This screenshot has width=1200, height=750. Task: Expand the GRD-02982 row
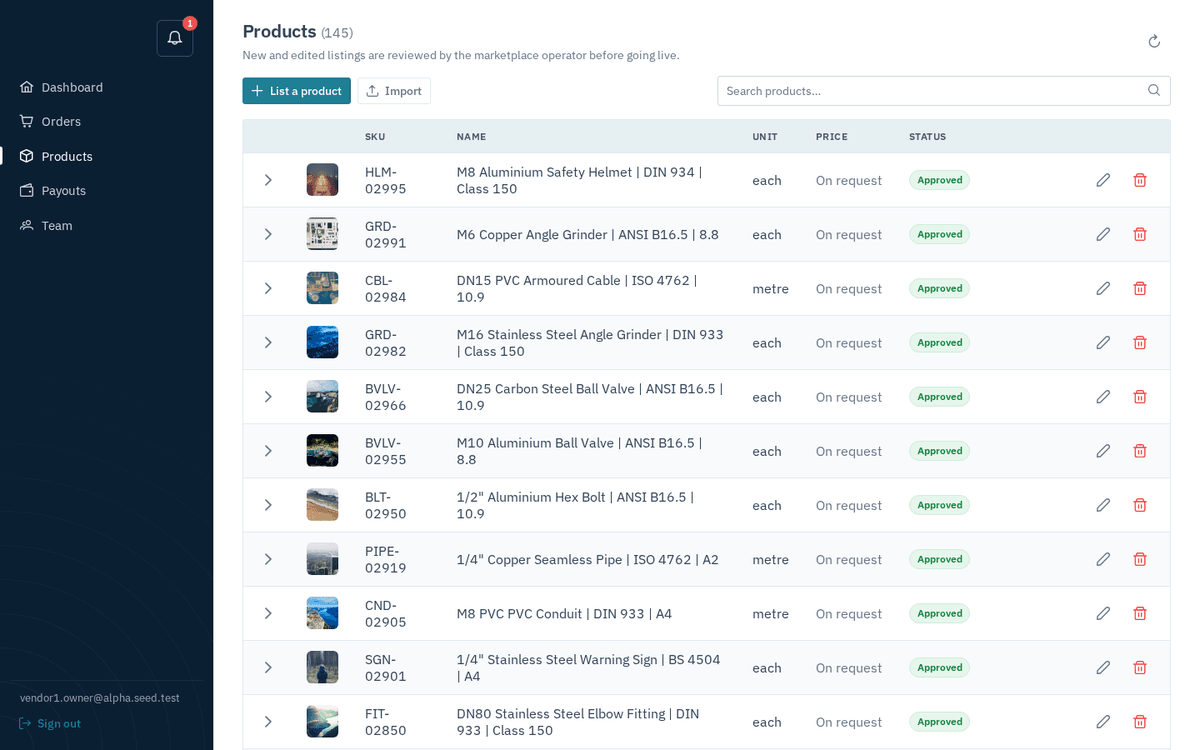click(268, 342)
